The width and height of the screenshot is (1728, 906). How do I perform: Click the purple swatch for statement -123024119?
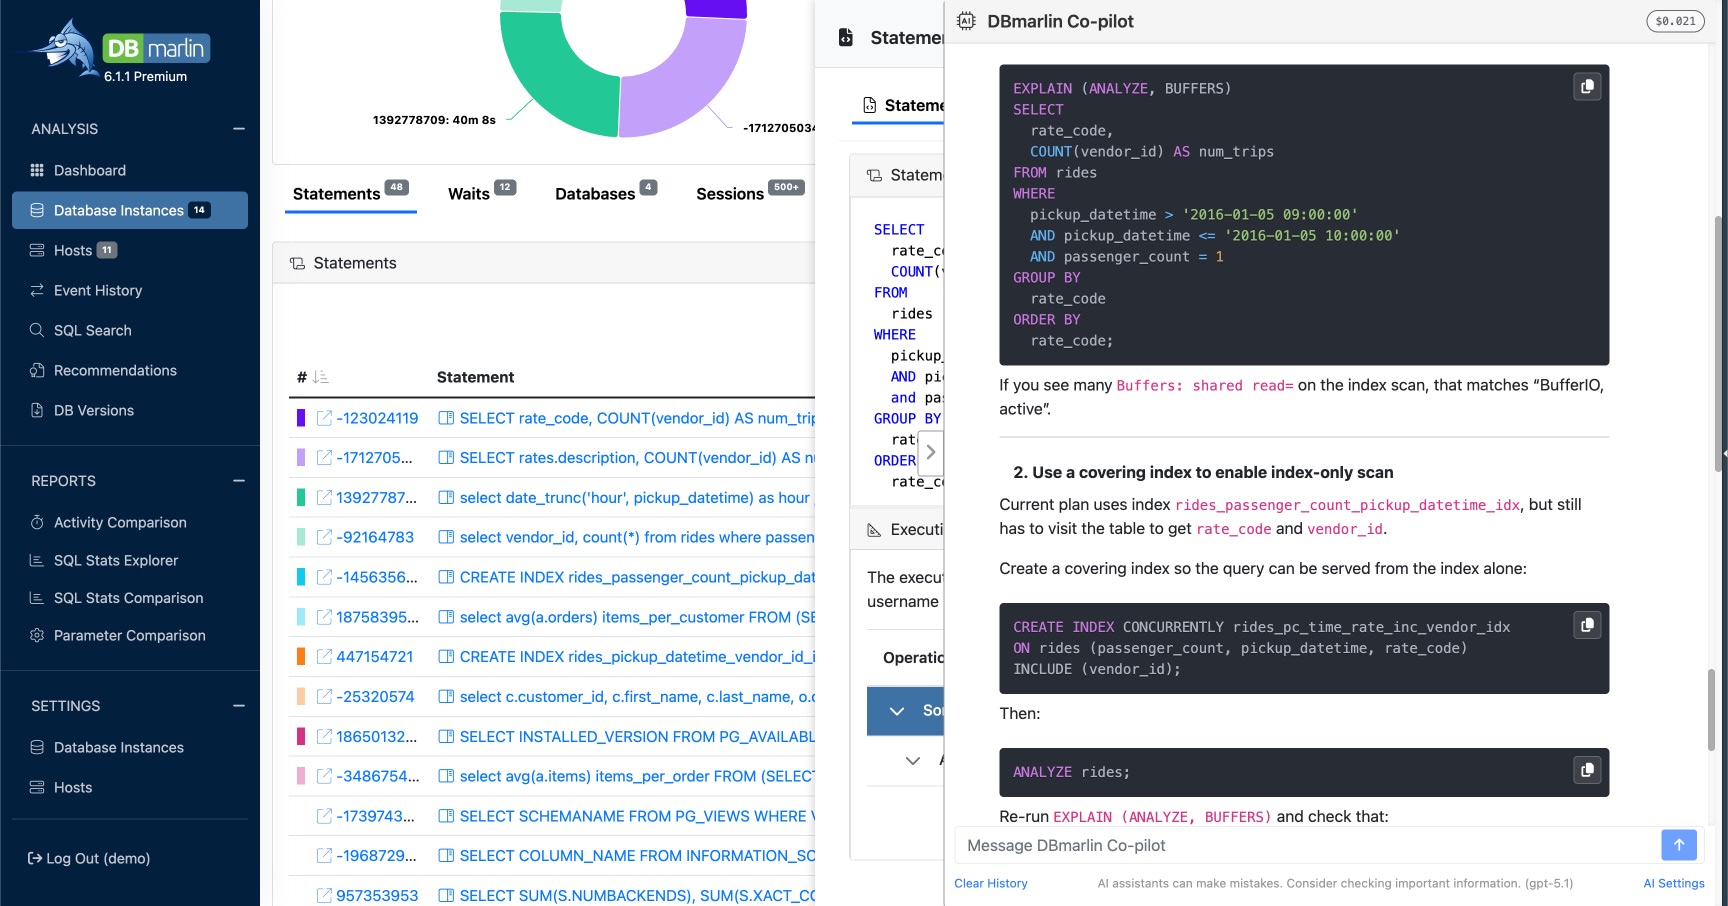(300, 418)
